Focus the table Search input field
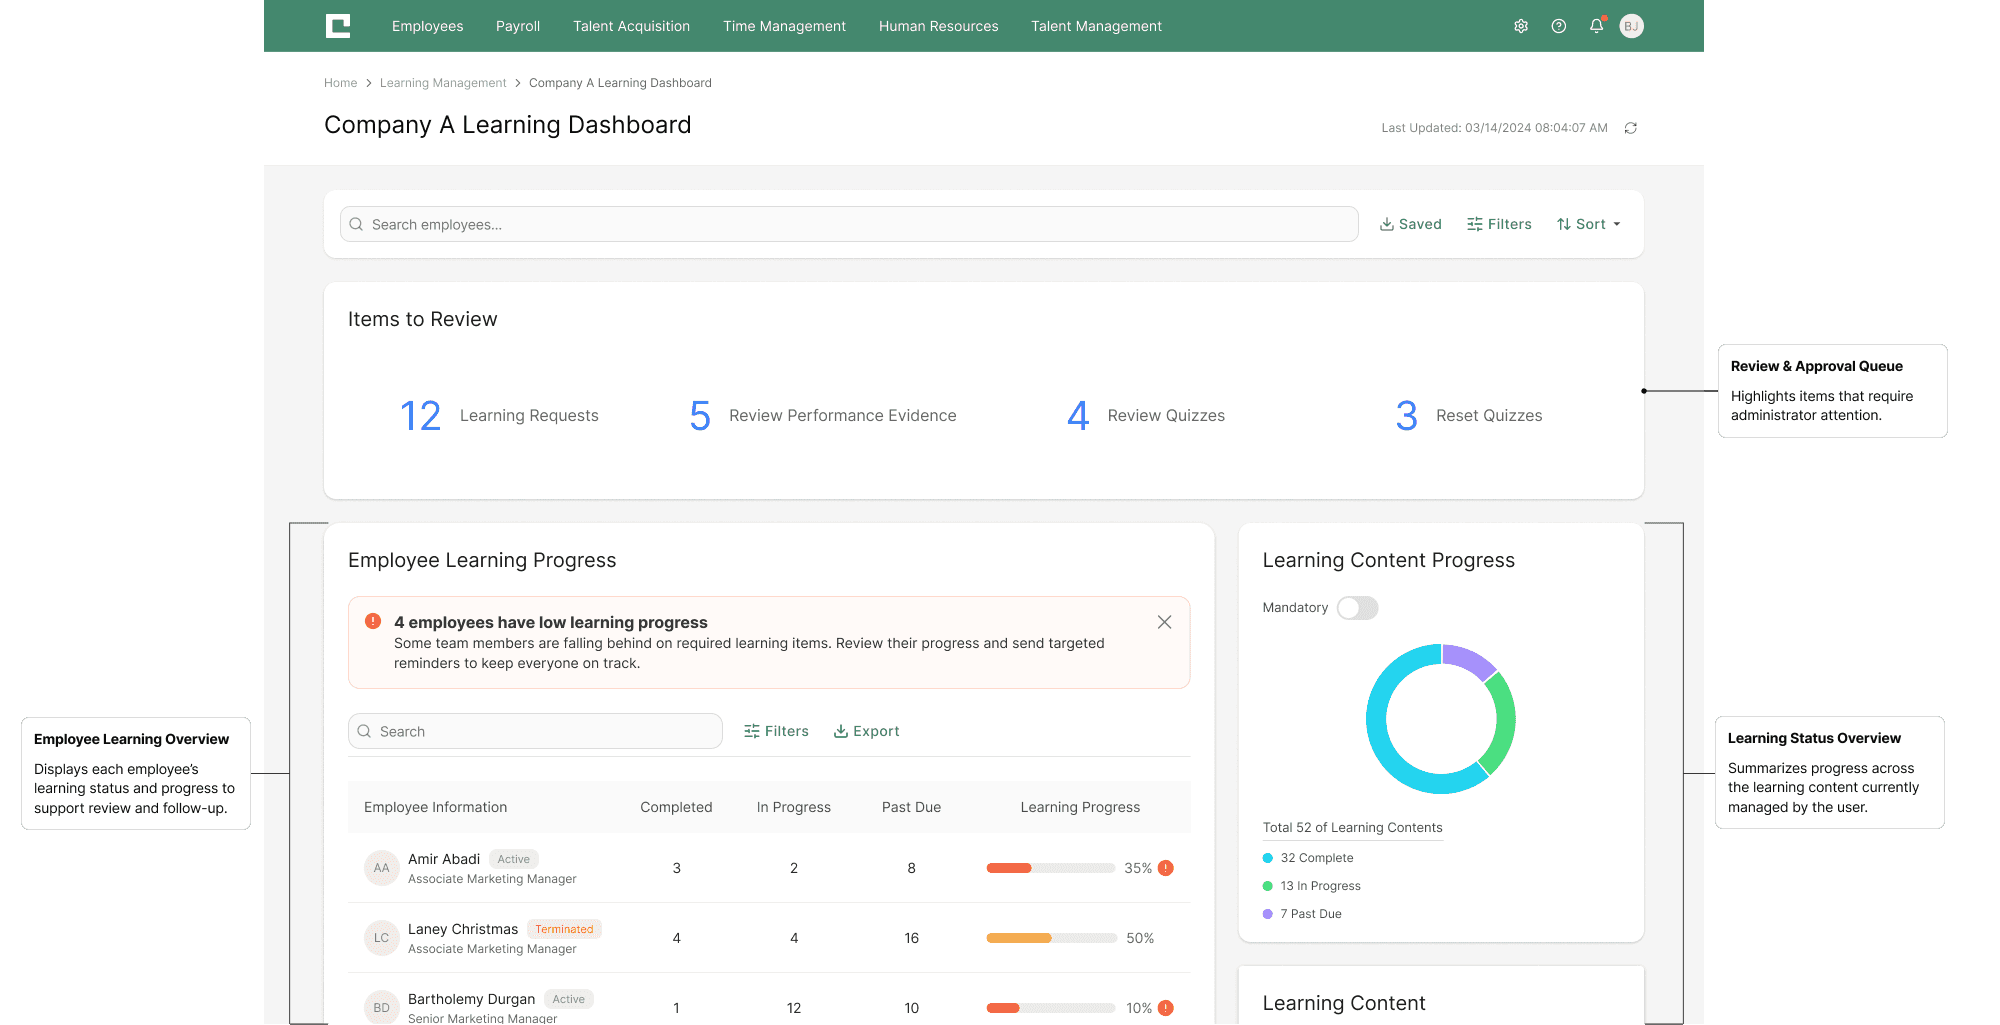2000x1025 pixels. 535,731
